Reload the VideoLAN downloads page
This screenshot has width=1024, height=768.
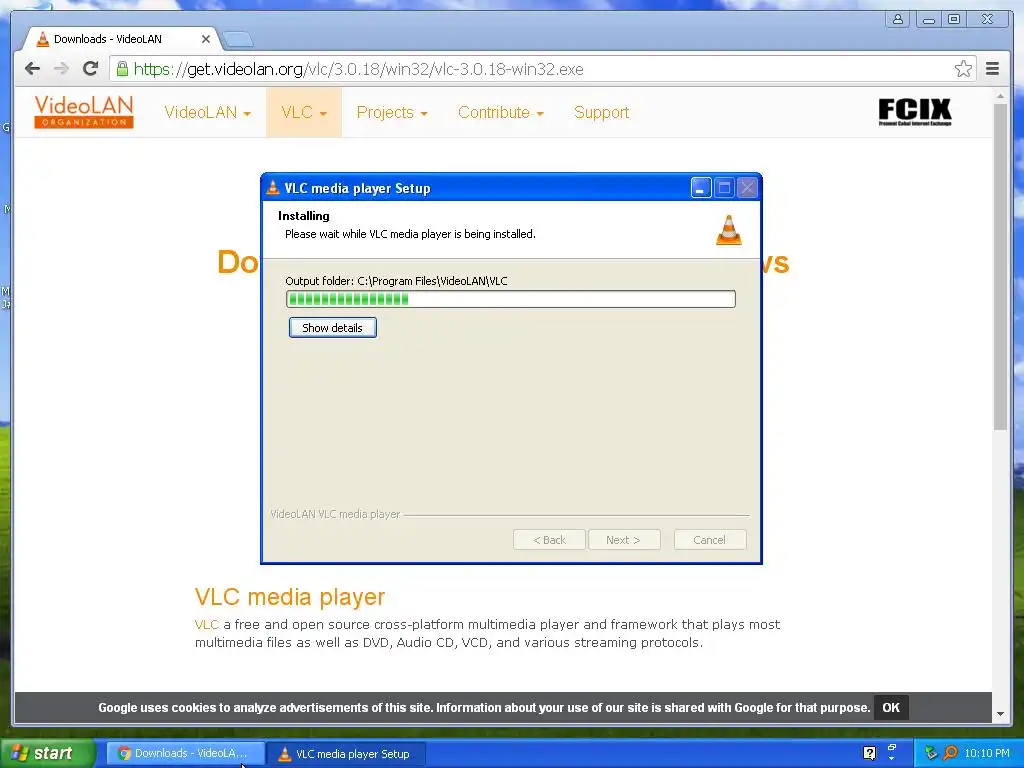click(90, 68)
